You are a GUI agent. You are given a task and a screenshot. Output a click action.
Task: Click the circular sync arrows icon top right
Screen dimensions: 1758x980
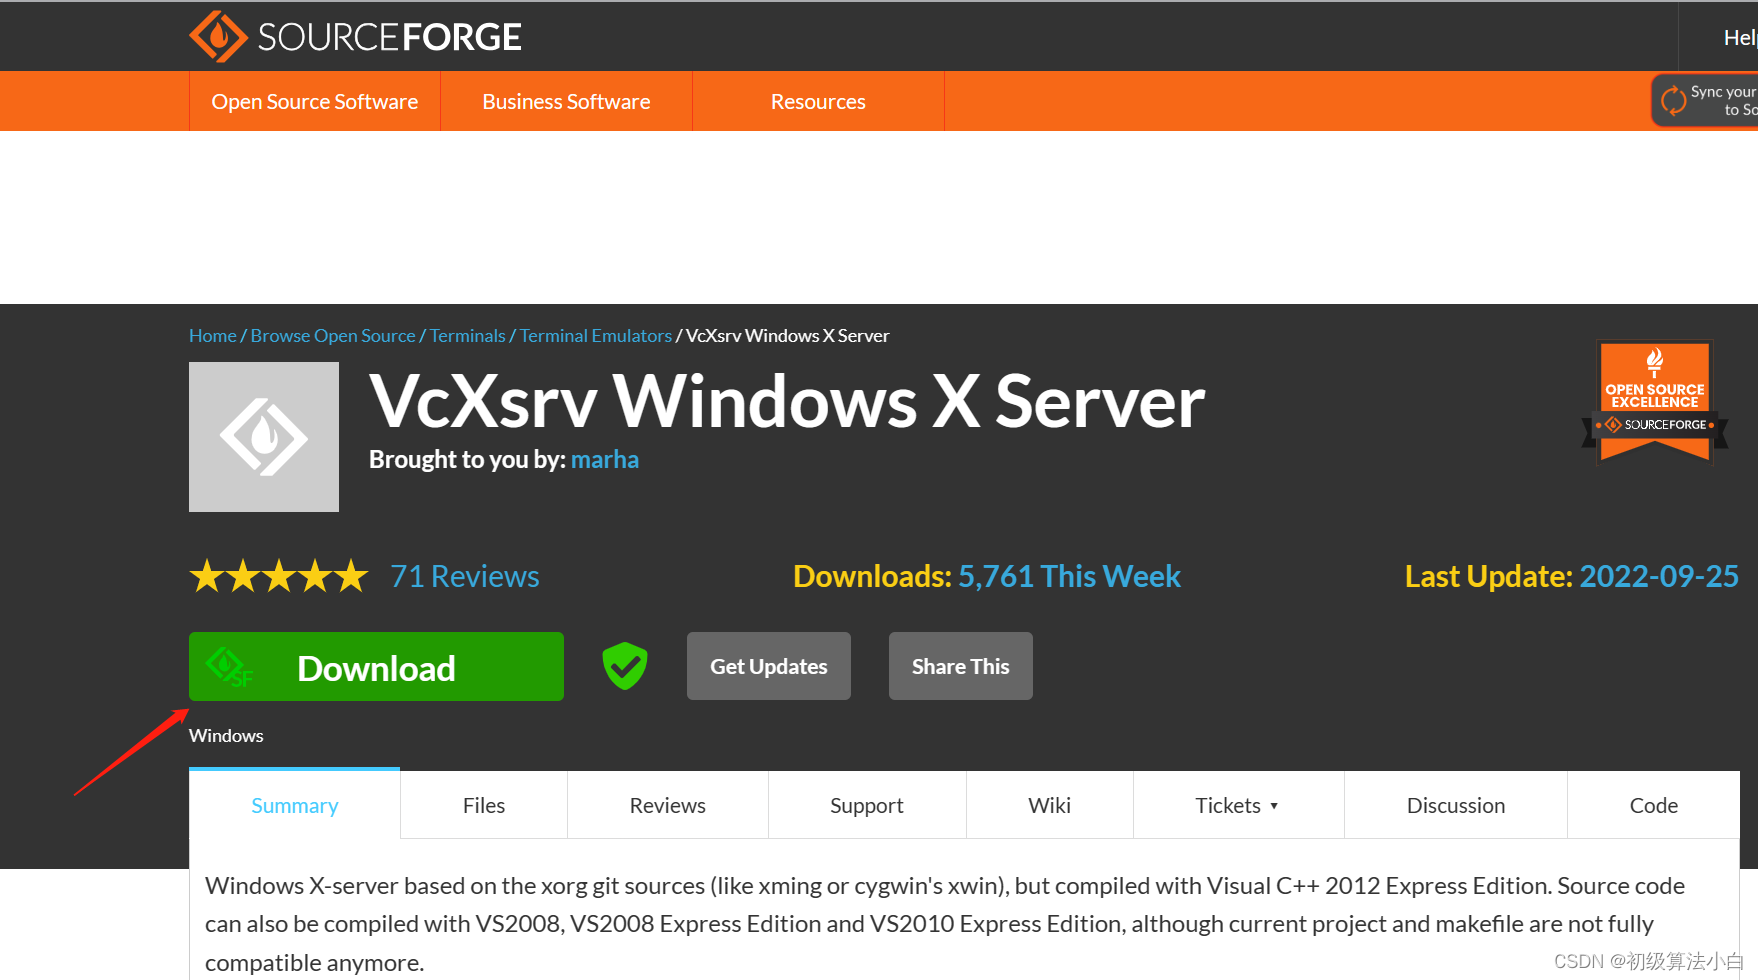(1674, 100)
